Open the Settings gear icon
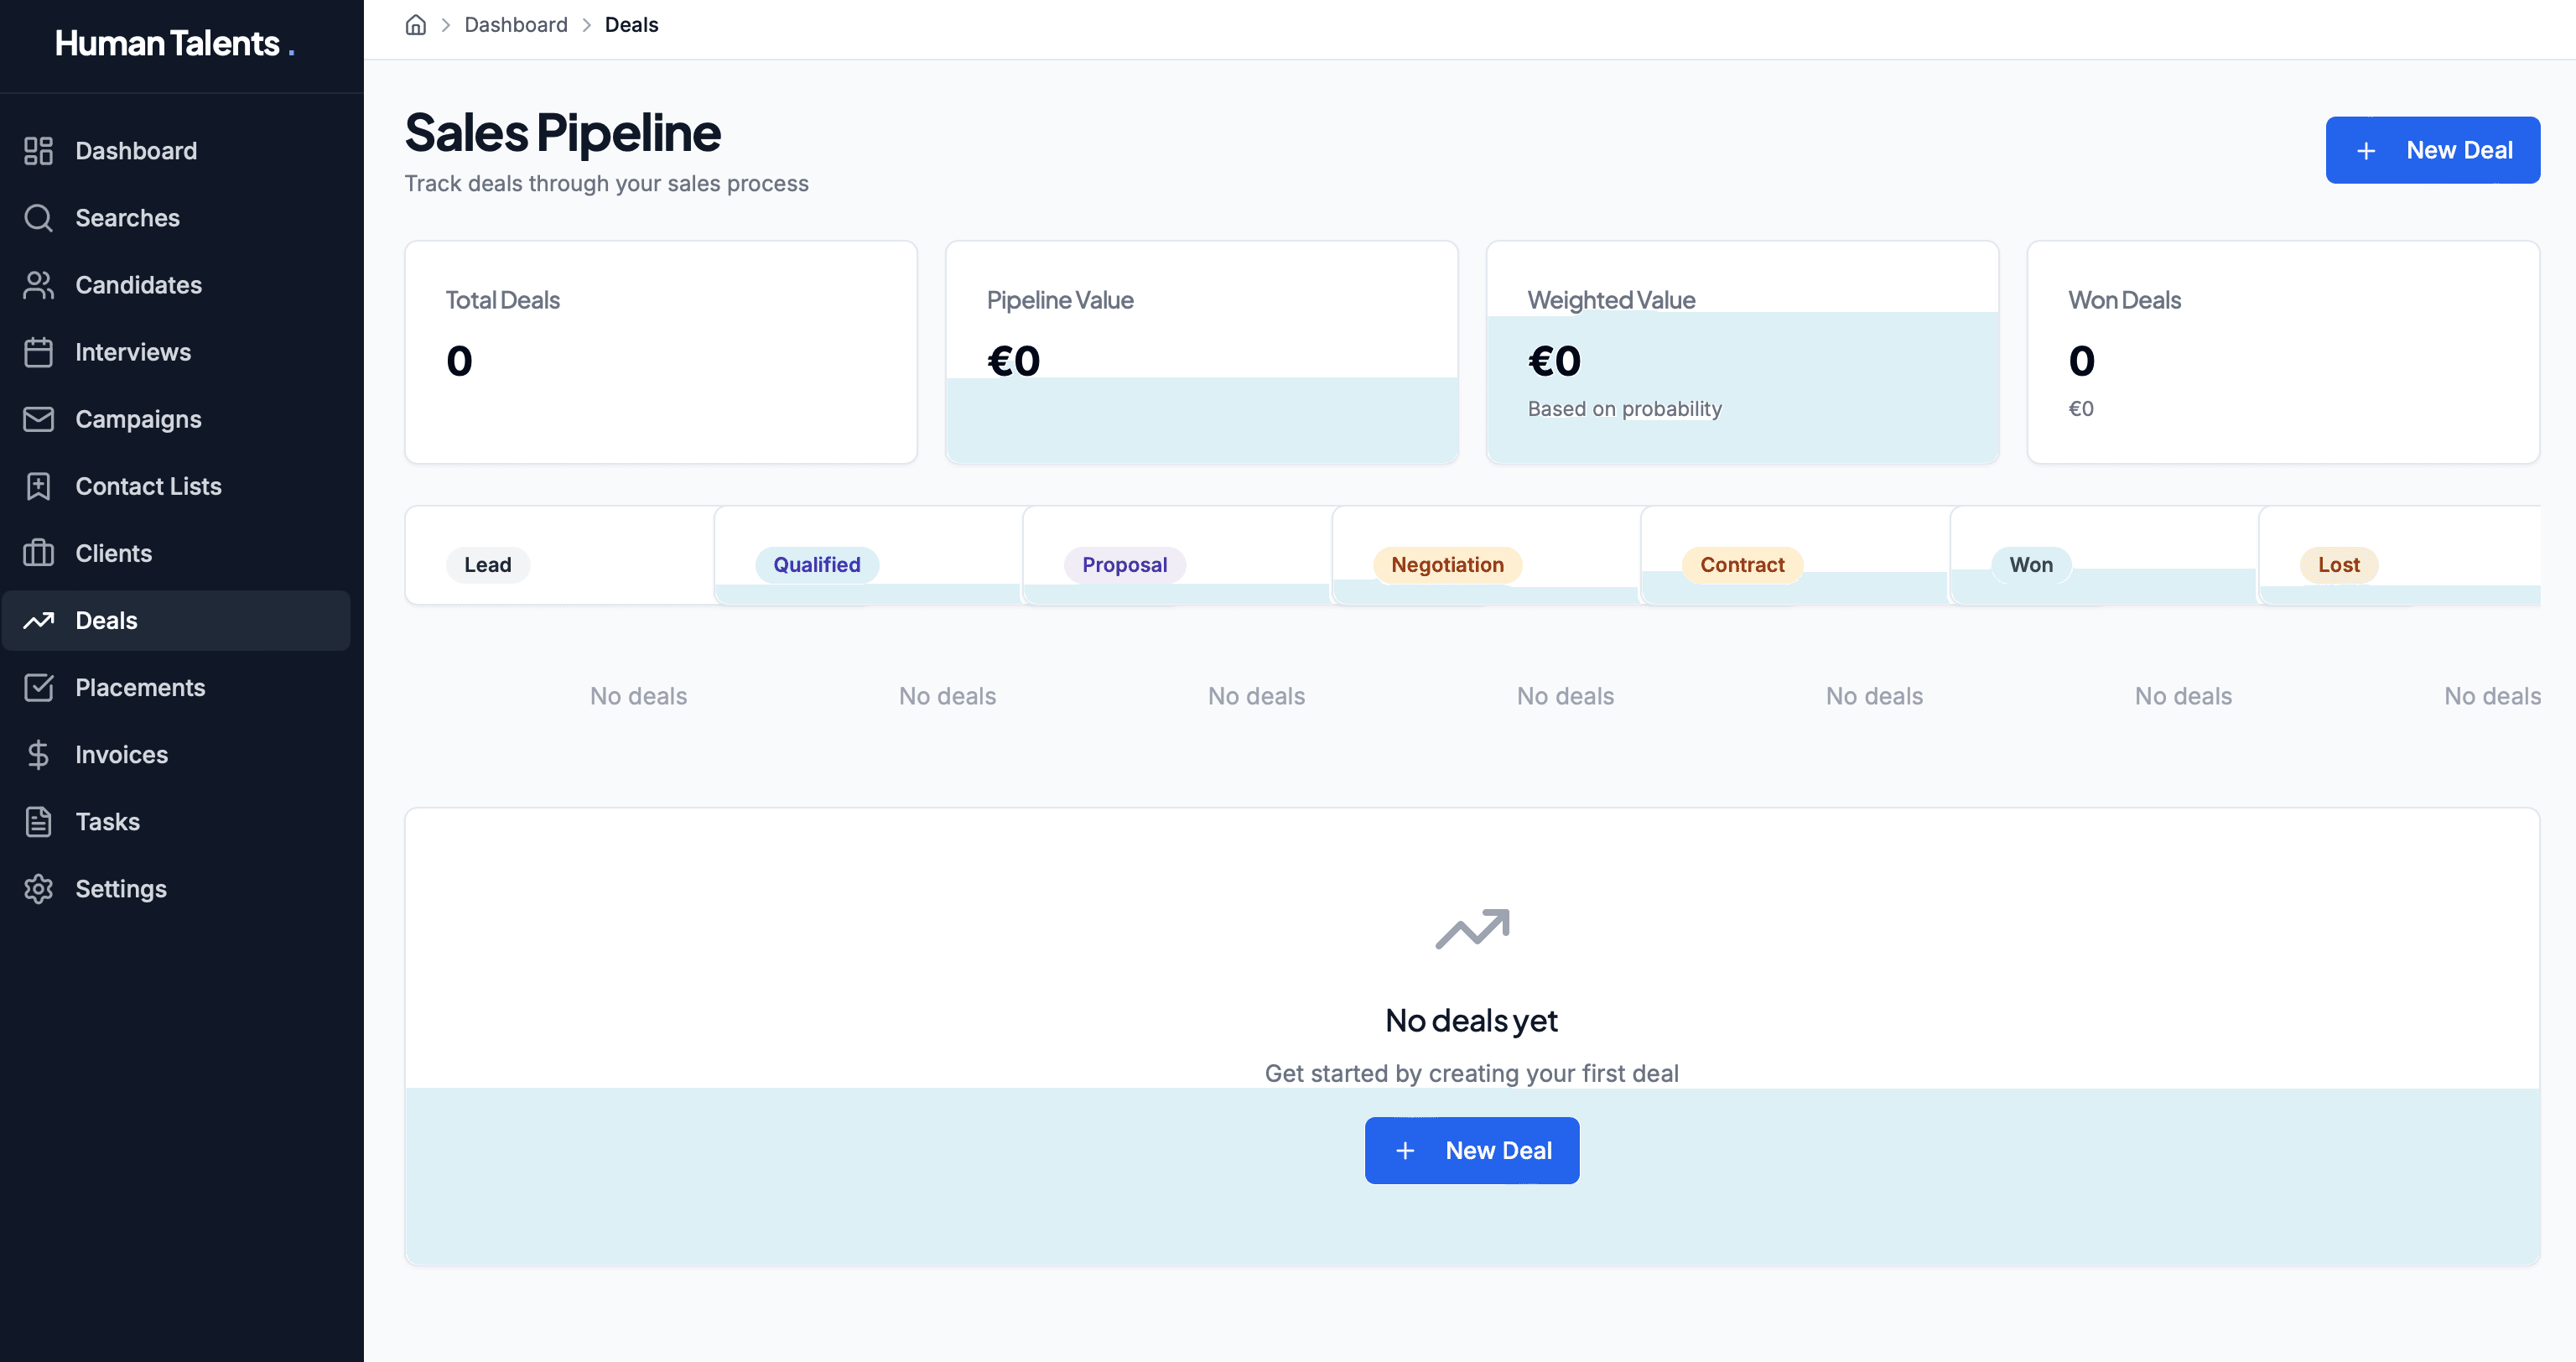The width and height of the screenshot is (2576, 1362). click(39, 888)
